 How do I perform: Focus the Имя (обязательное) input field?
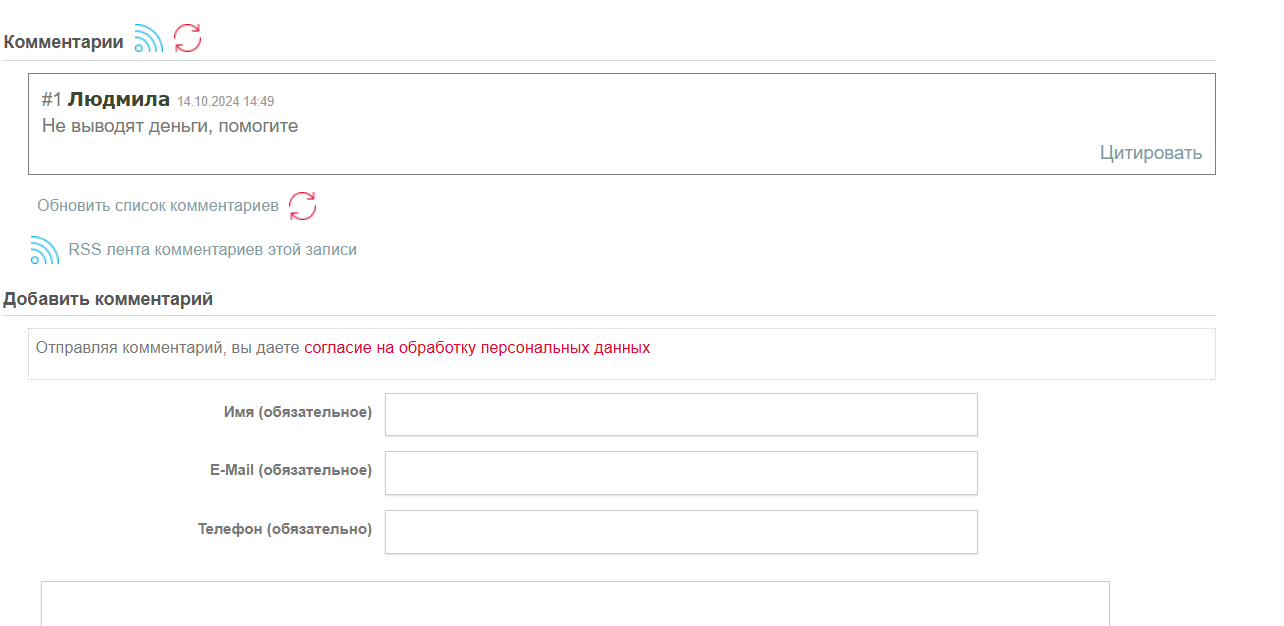(x=680, y=414)
